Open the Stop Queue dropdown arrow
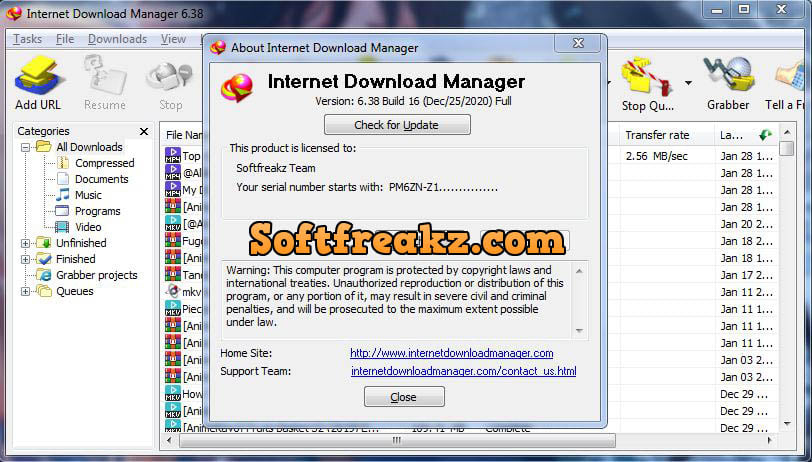This screenshot has height=462, width=812. (688, 82)
